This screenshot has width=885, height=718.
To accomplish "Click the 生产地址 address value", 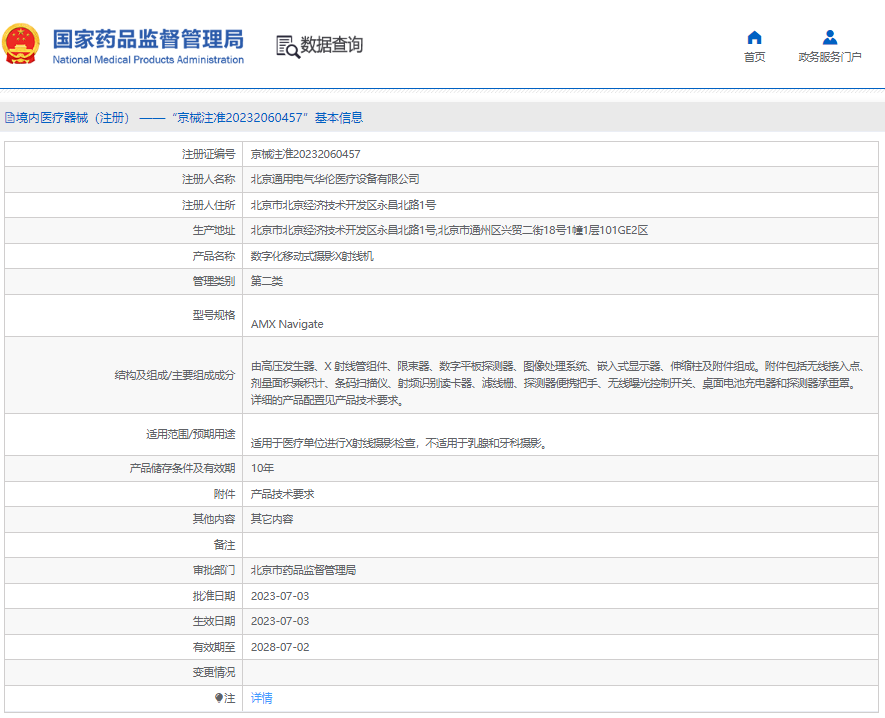I will (x=449, y=230).
